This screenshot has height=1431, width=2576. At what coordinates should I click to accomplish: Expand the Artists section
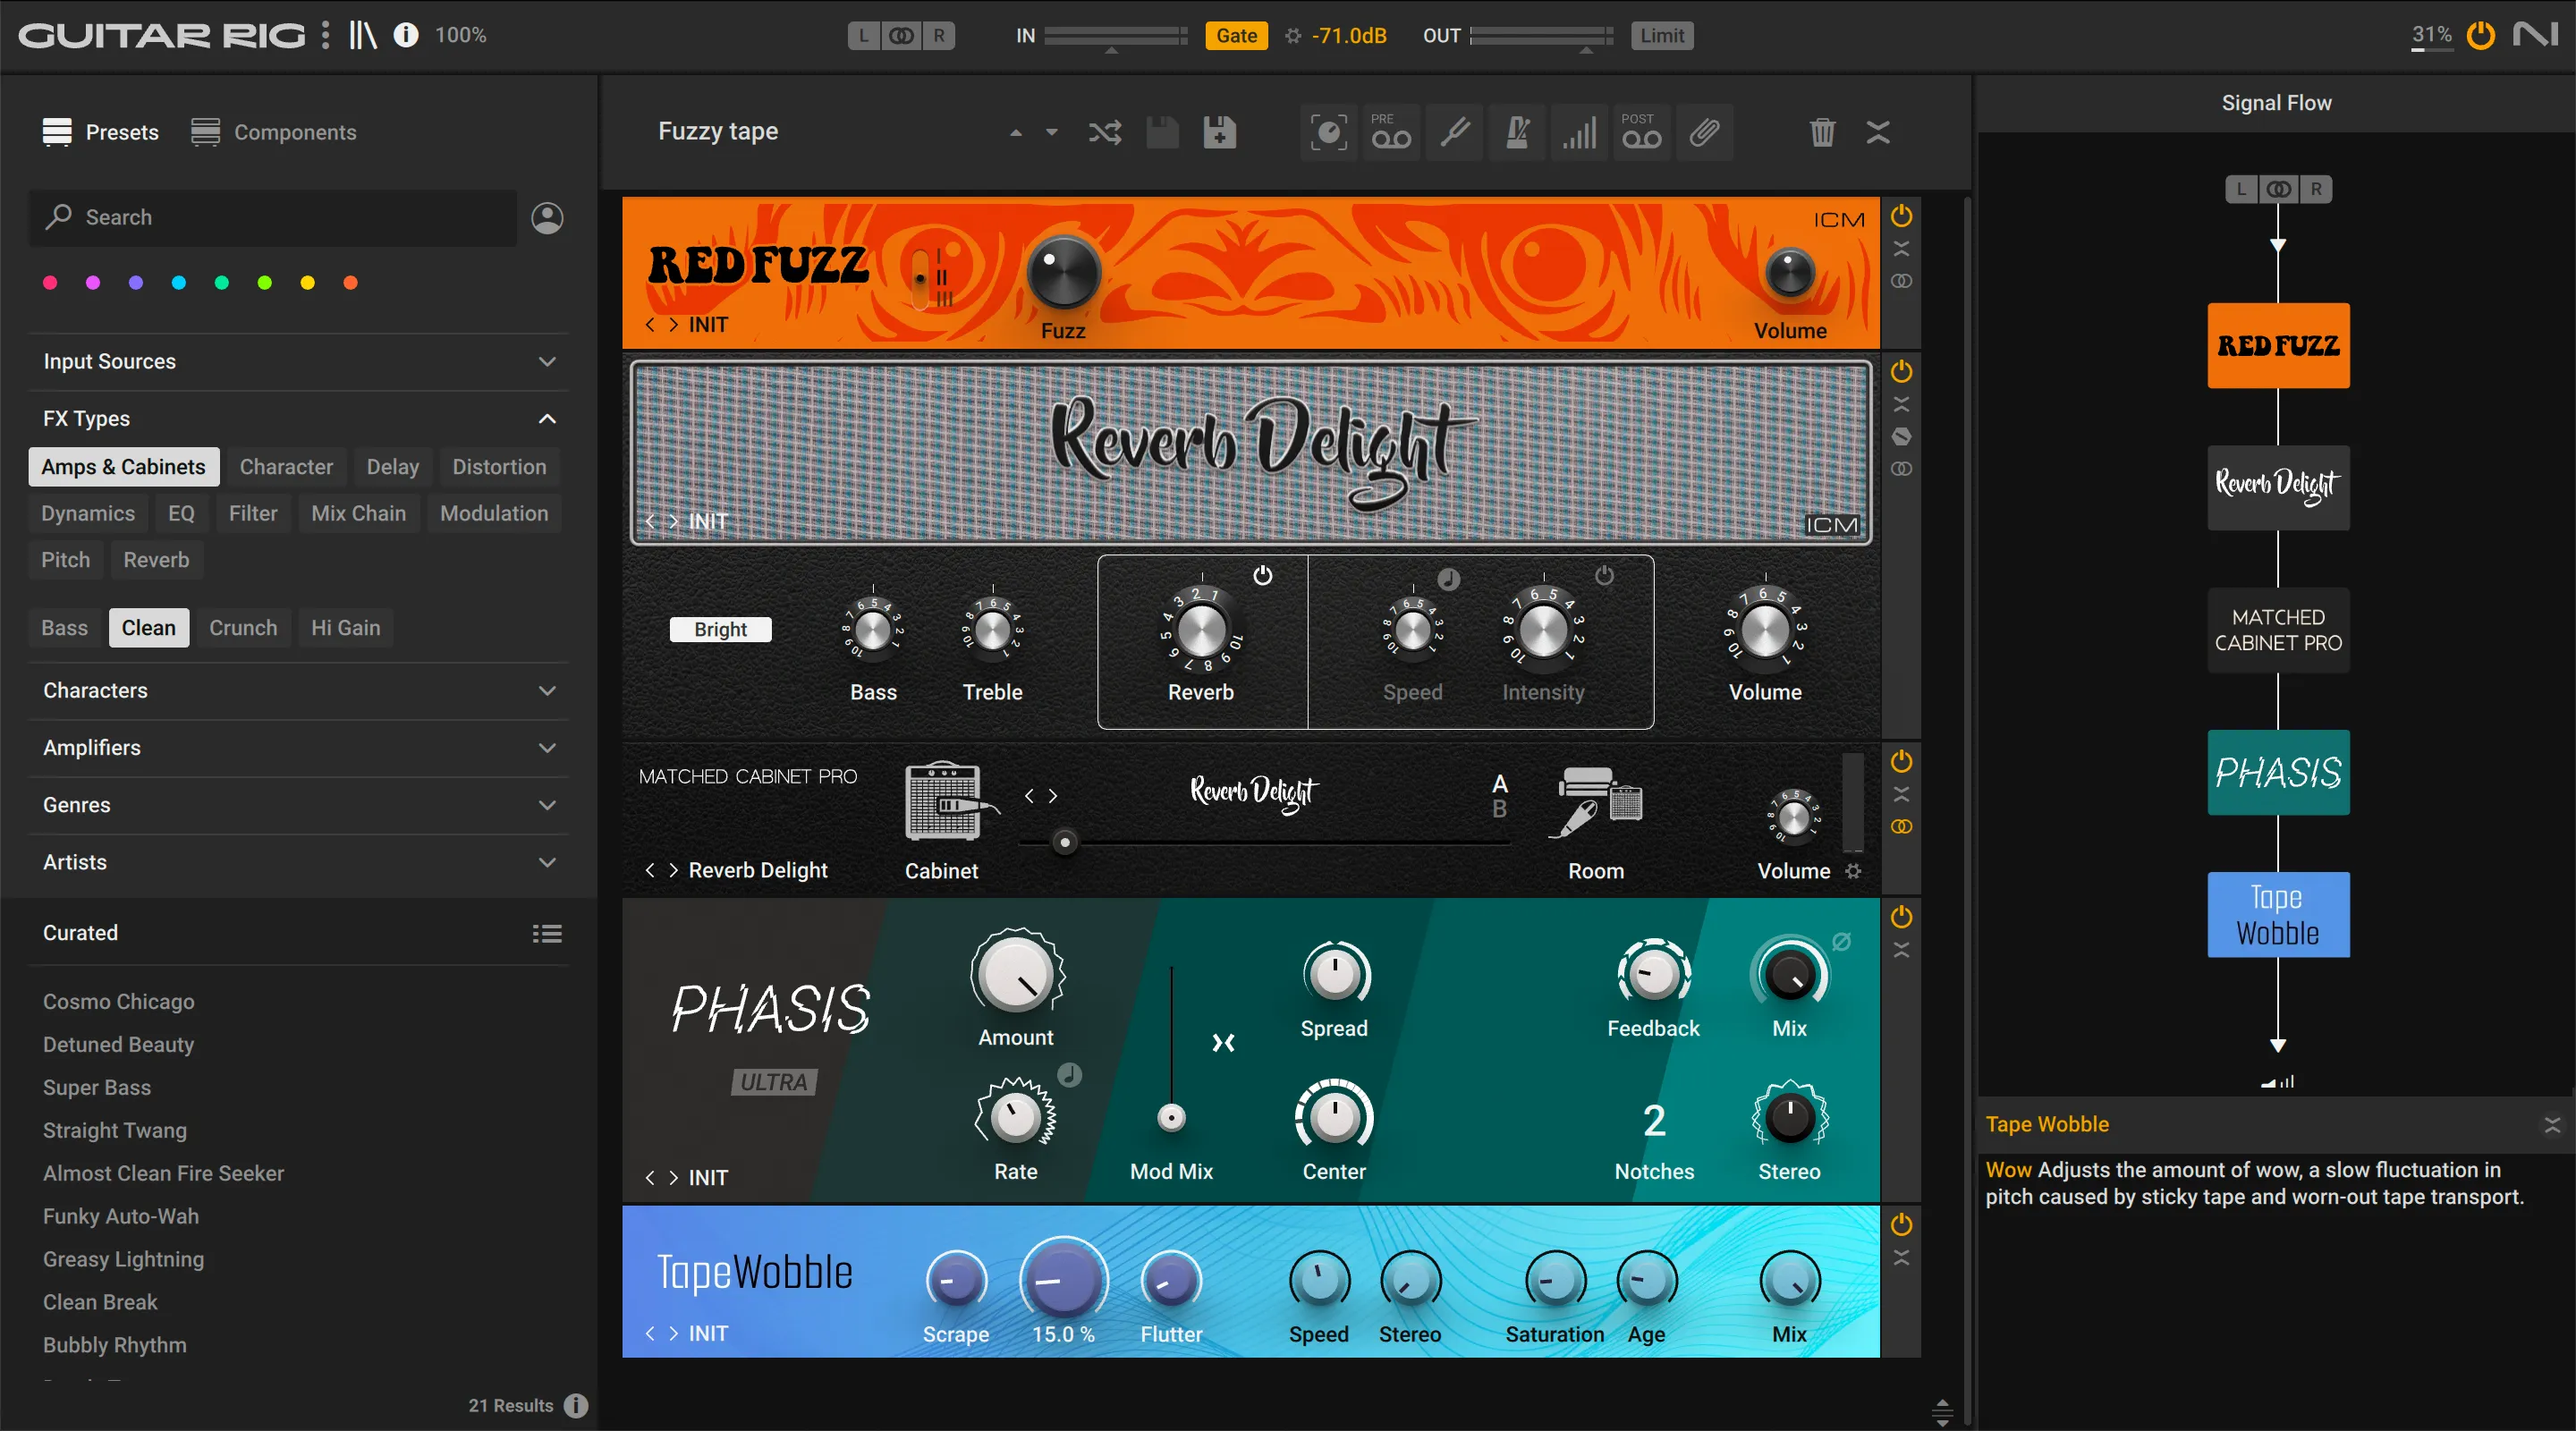pos(298,861)
